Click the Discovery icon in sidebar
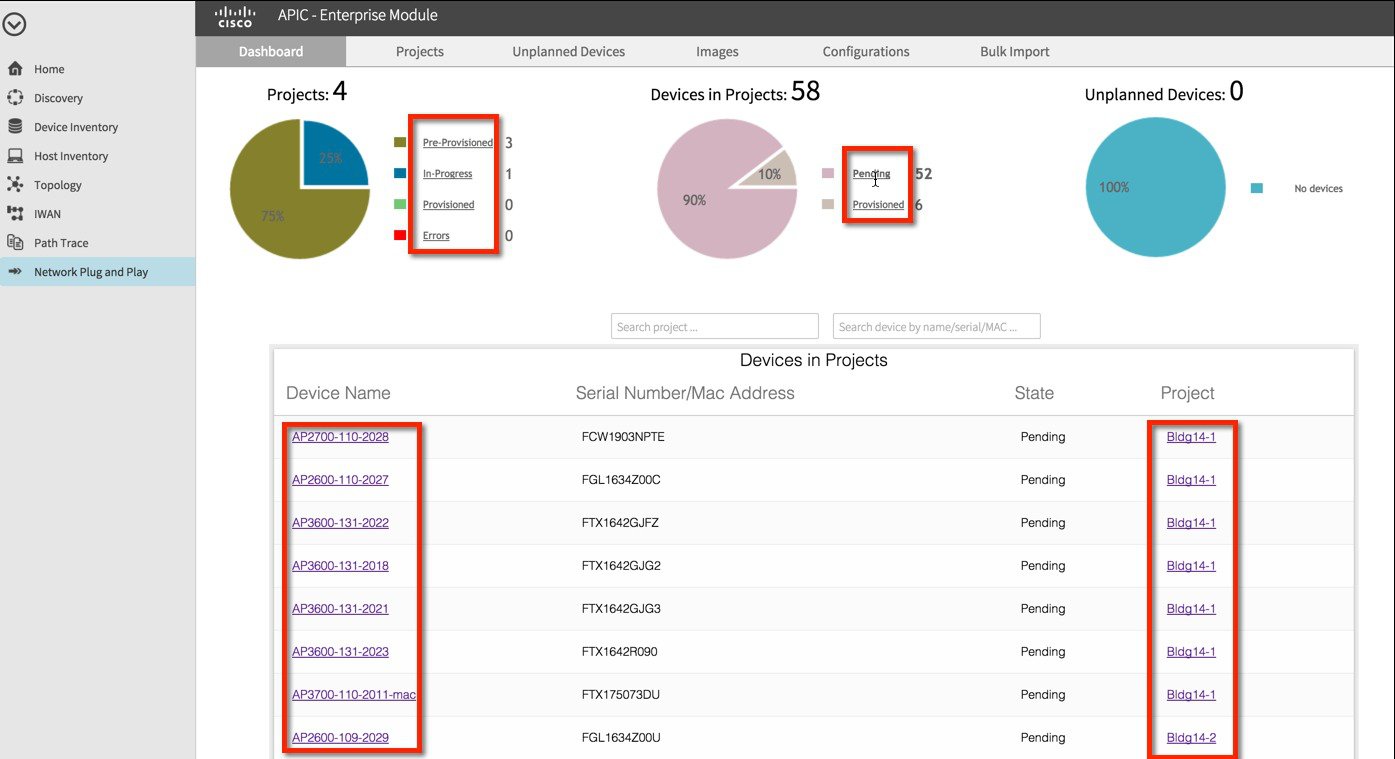The image size is (1395, 759). pyautogui.click(x=15, y=98)
